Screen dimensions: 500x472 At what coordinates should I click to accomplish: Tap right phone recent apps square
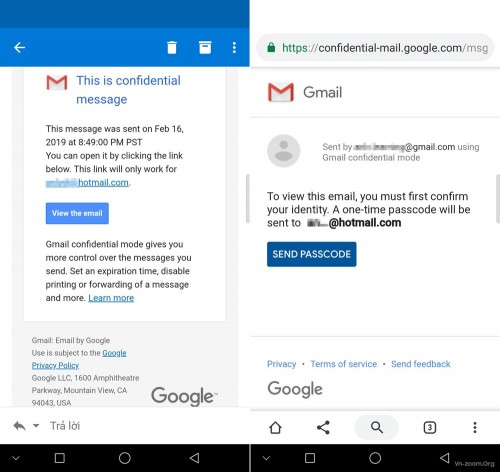310,458
